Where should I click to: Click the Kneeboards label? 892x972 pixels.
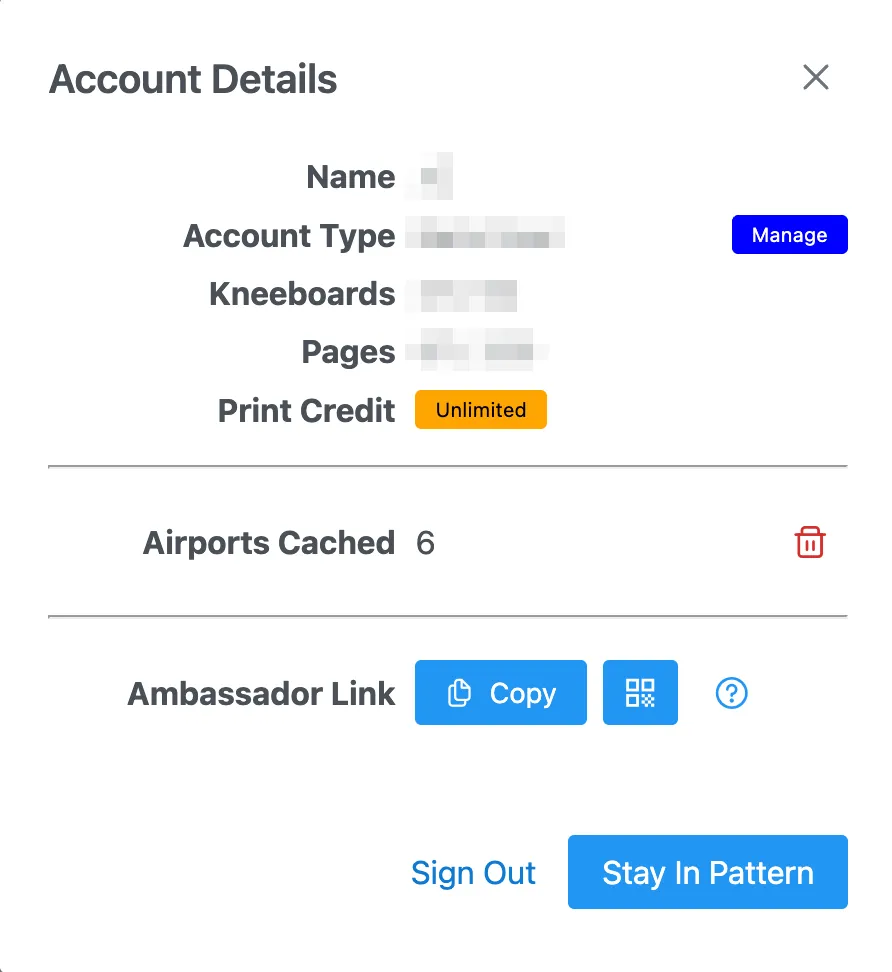302,294
